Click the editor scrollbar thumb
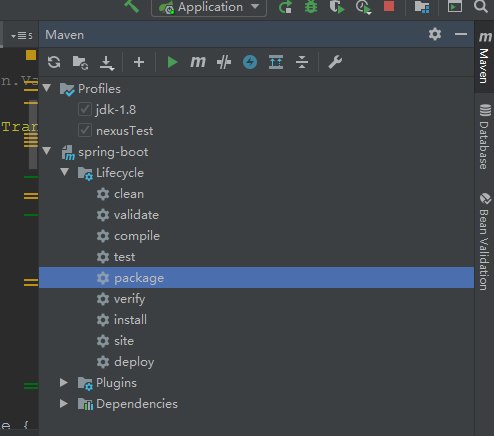The height and width of the screenshot is (436, 494). pyautogui.click(x=33, y=134)
